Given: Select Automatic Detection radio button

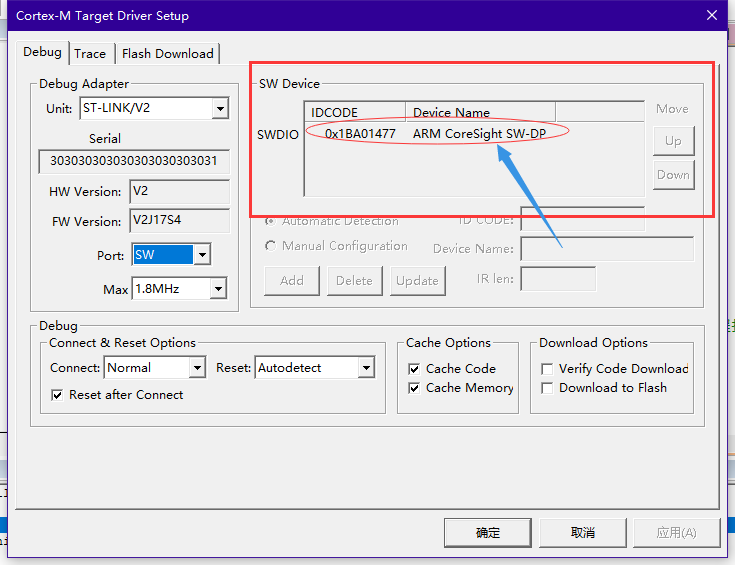Looking at the screenshot, I should [270, 221].
